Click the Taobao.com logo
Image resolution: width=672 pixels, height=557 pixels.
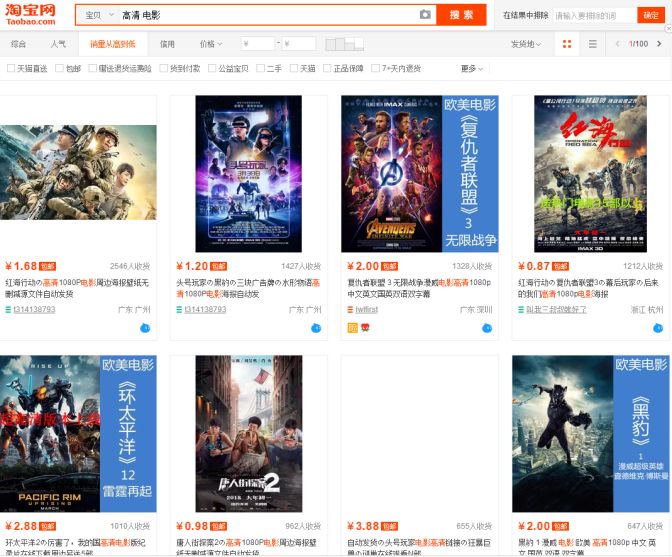30,15
